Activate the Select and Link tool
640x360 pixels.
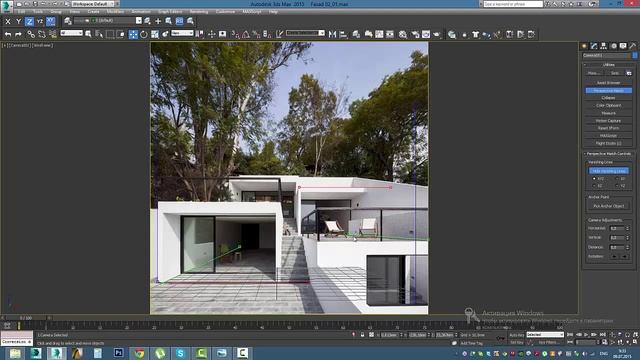tap(31, 35)
